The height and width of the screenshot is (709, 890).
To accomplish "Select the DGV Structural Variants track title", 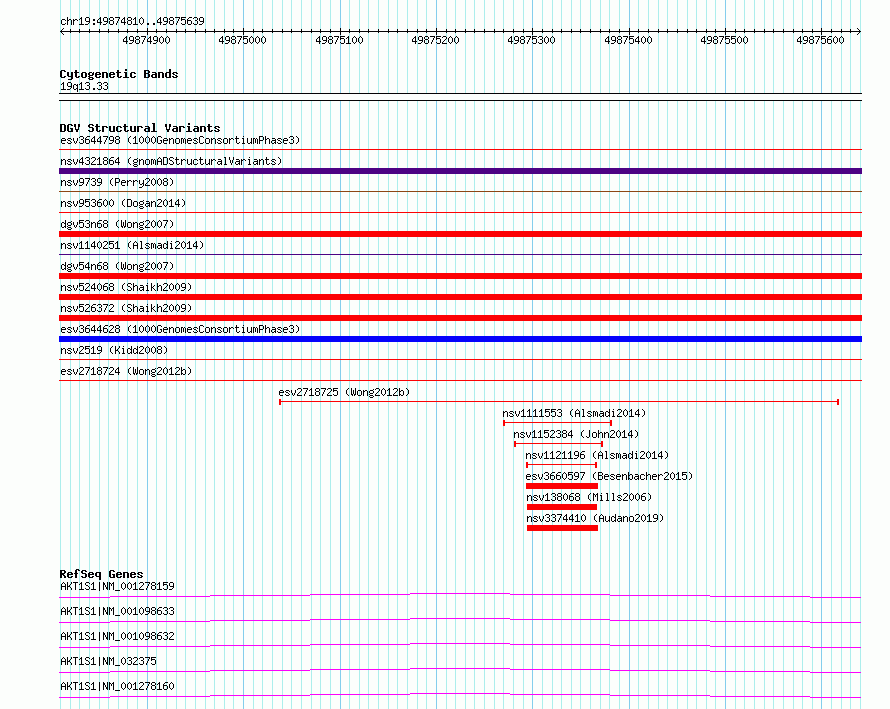I will point(140,128).
